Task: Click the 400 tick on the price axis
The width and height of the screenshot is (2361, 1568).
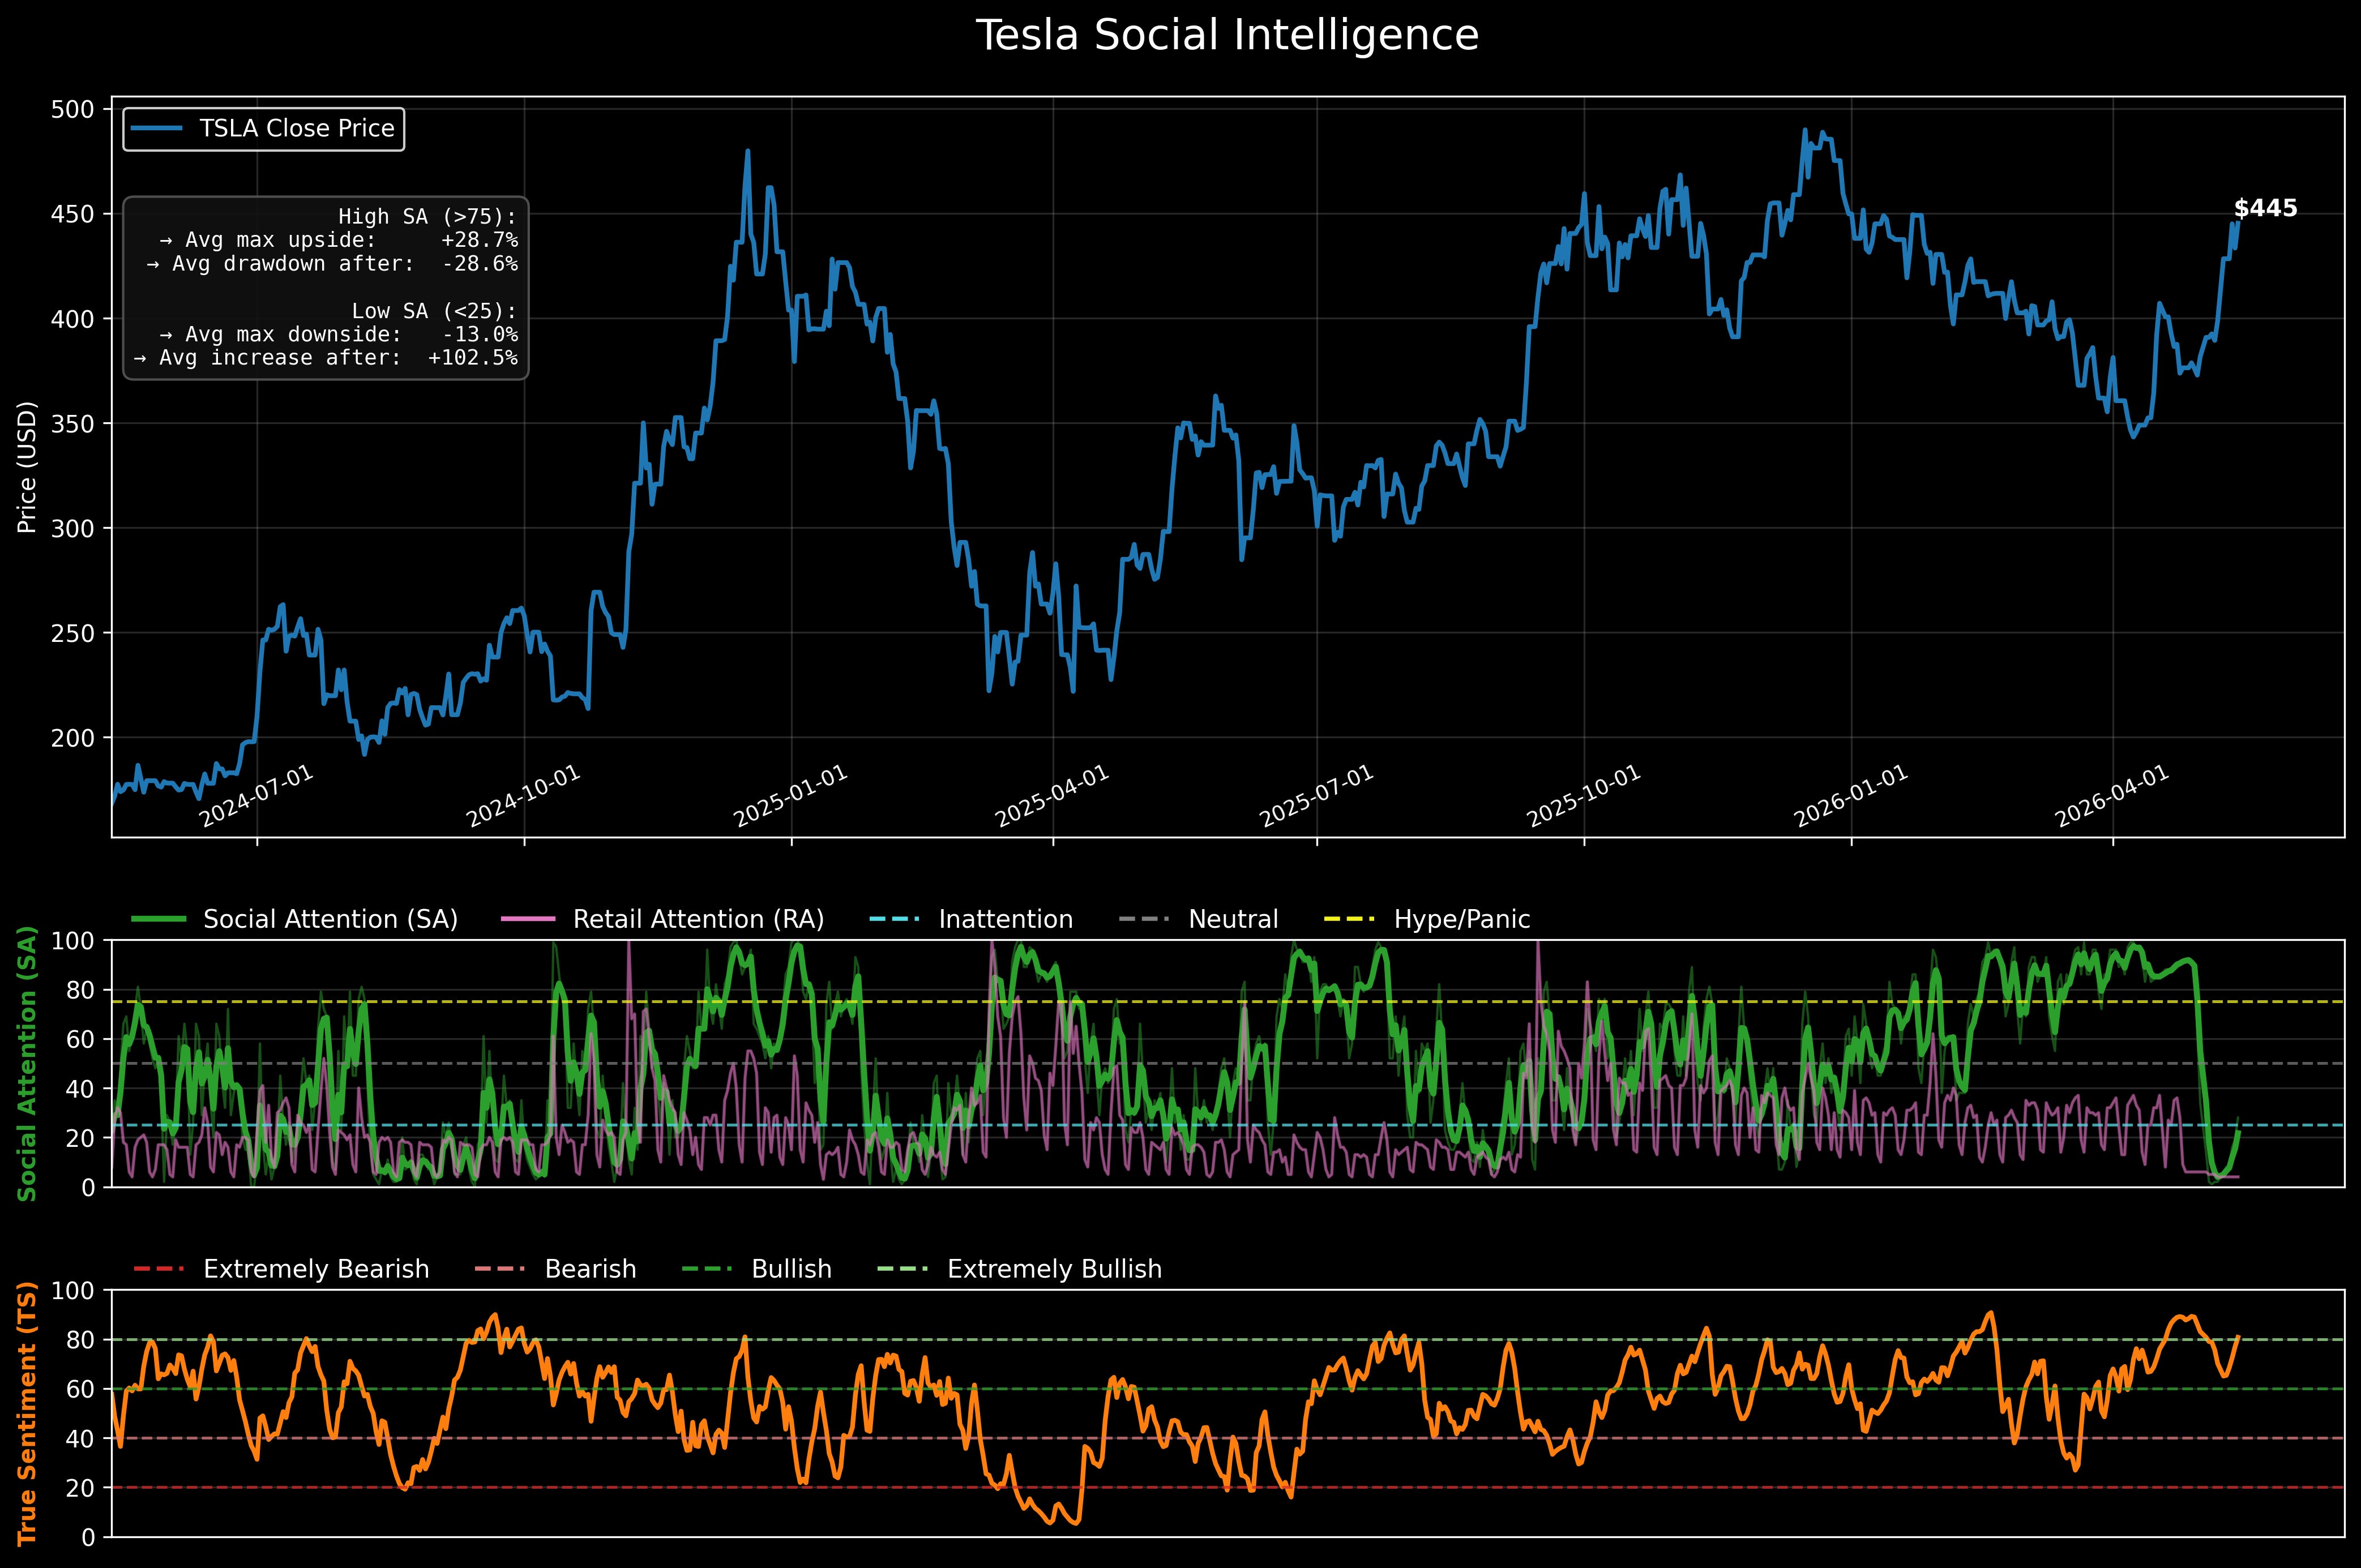Action: coord(72,319)
